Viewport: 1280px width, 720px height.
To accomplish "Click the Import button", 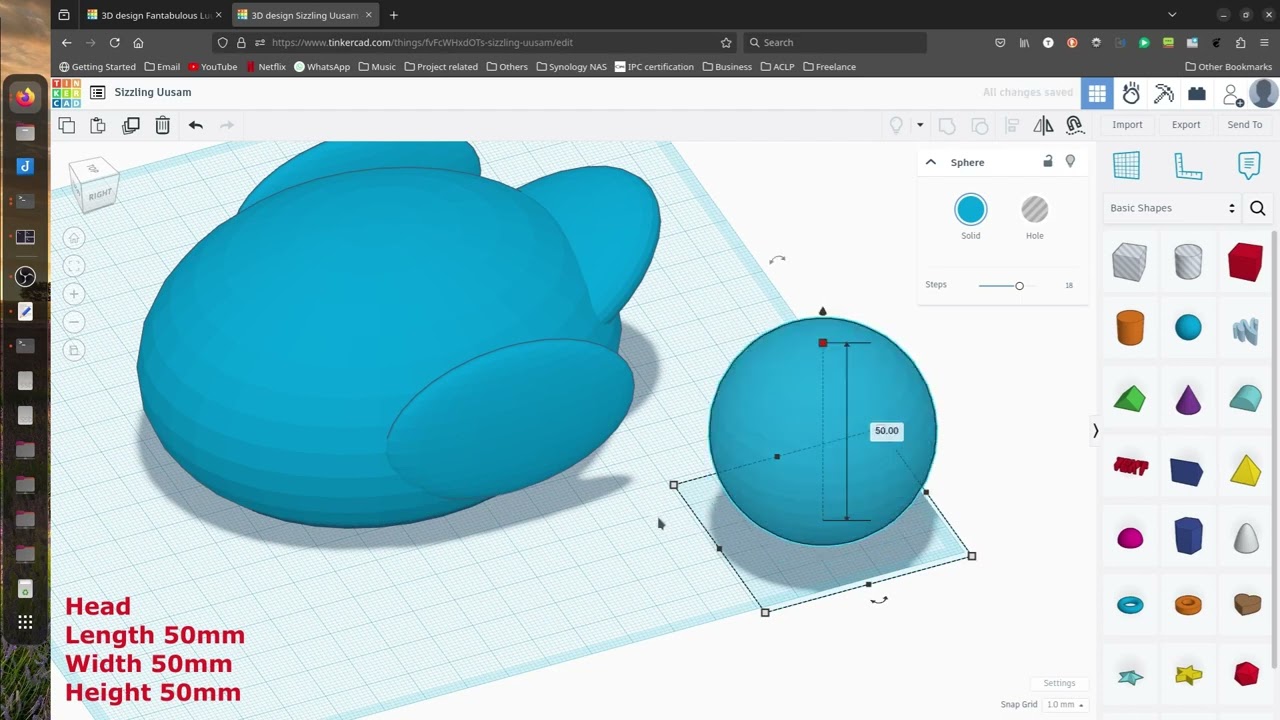I will (1127, 125).
